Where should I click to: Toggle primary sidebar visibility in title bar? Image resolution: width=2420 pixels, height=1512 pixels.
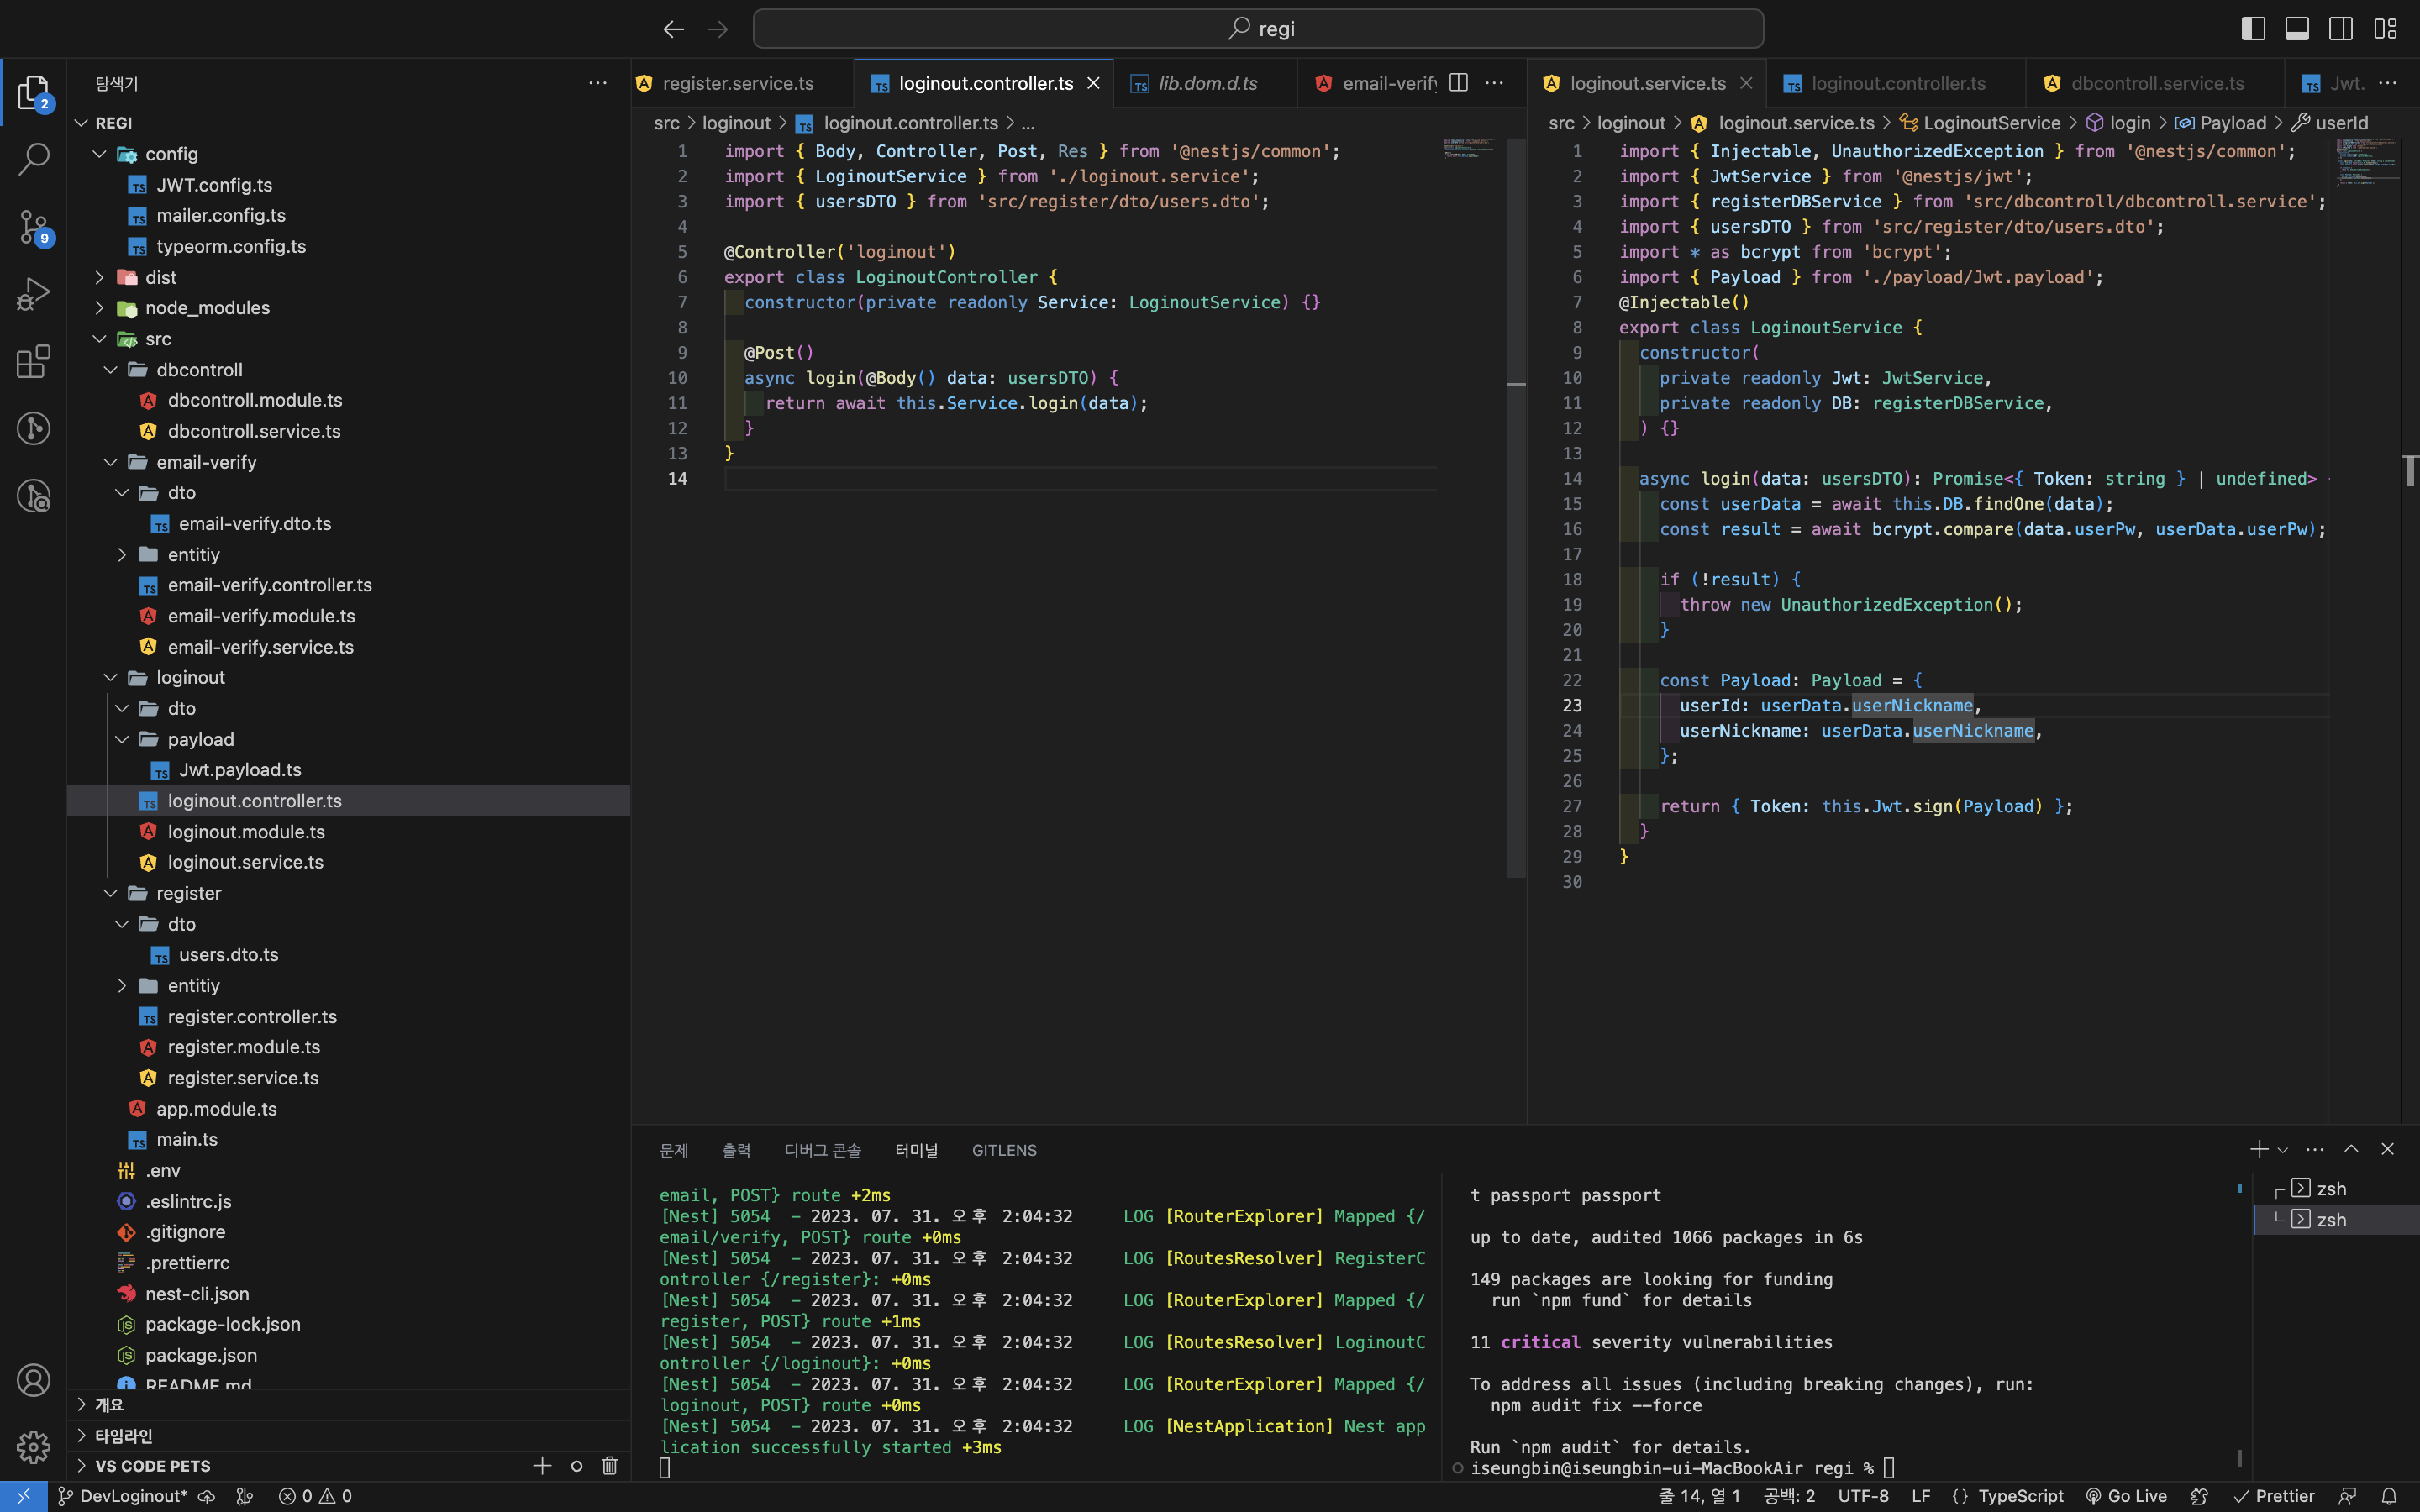click(x=2253, y=28)
